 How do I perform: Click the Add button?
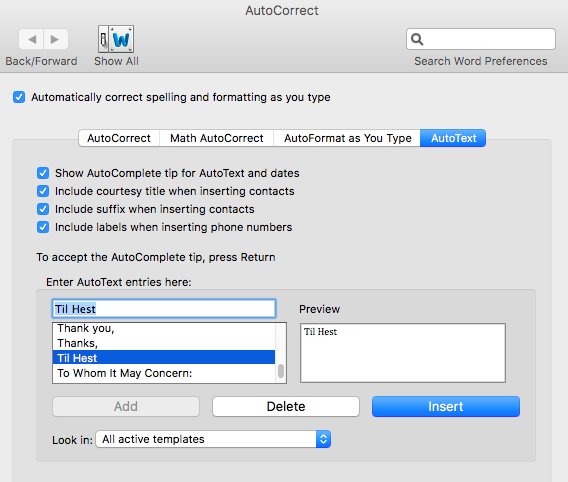tap(126, 406)
